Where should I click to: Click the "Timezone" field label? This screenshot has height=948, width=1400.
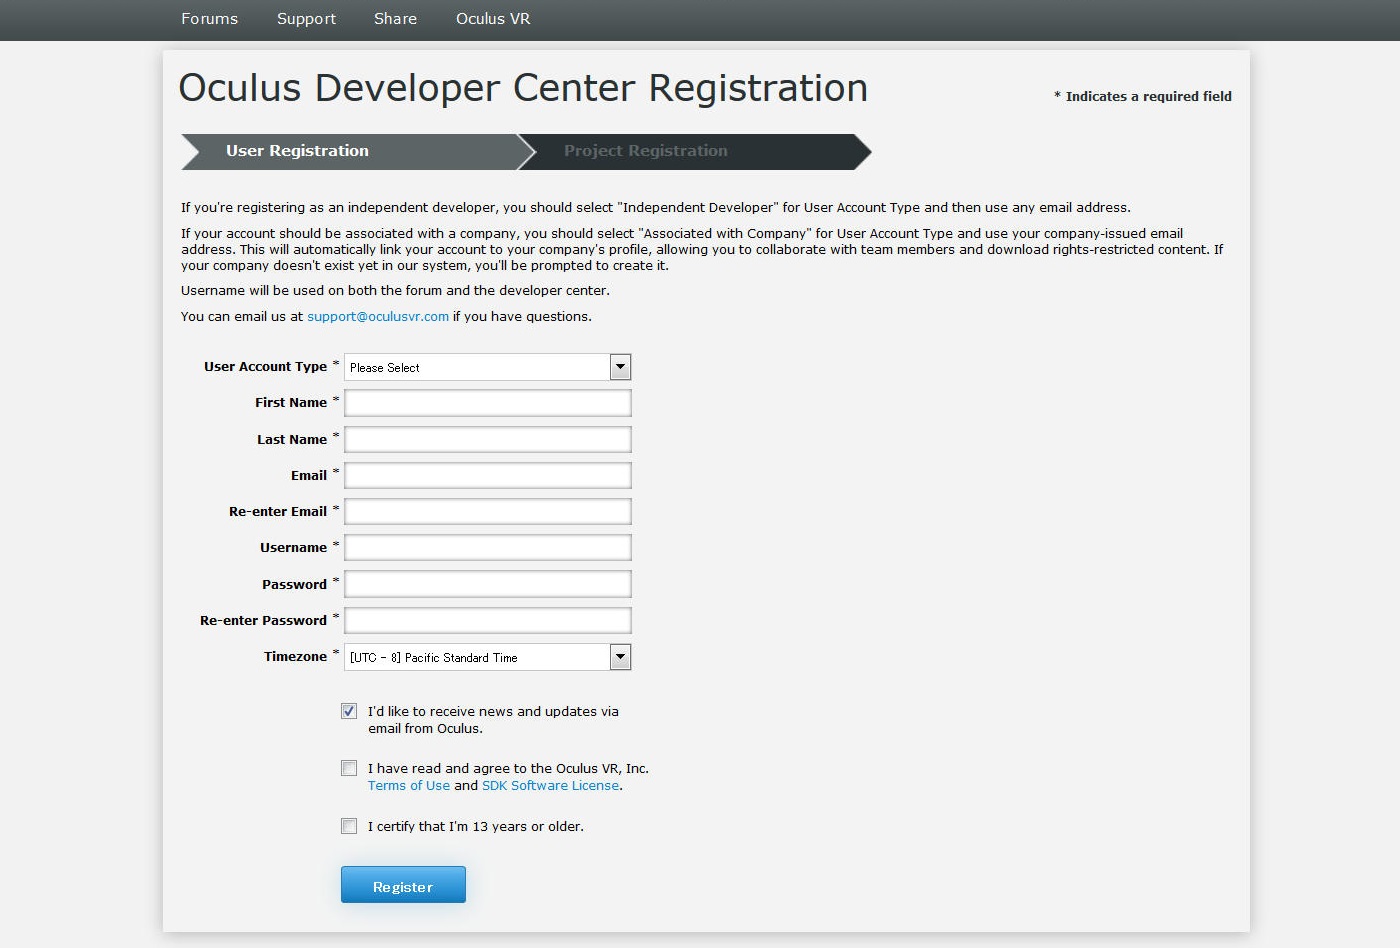coord(295,656)
